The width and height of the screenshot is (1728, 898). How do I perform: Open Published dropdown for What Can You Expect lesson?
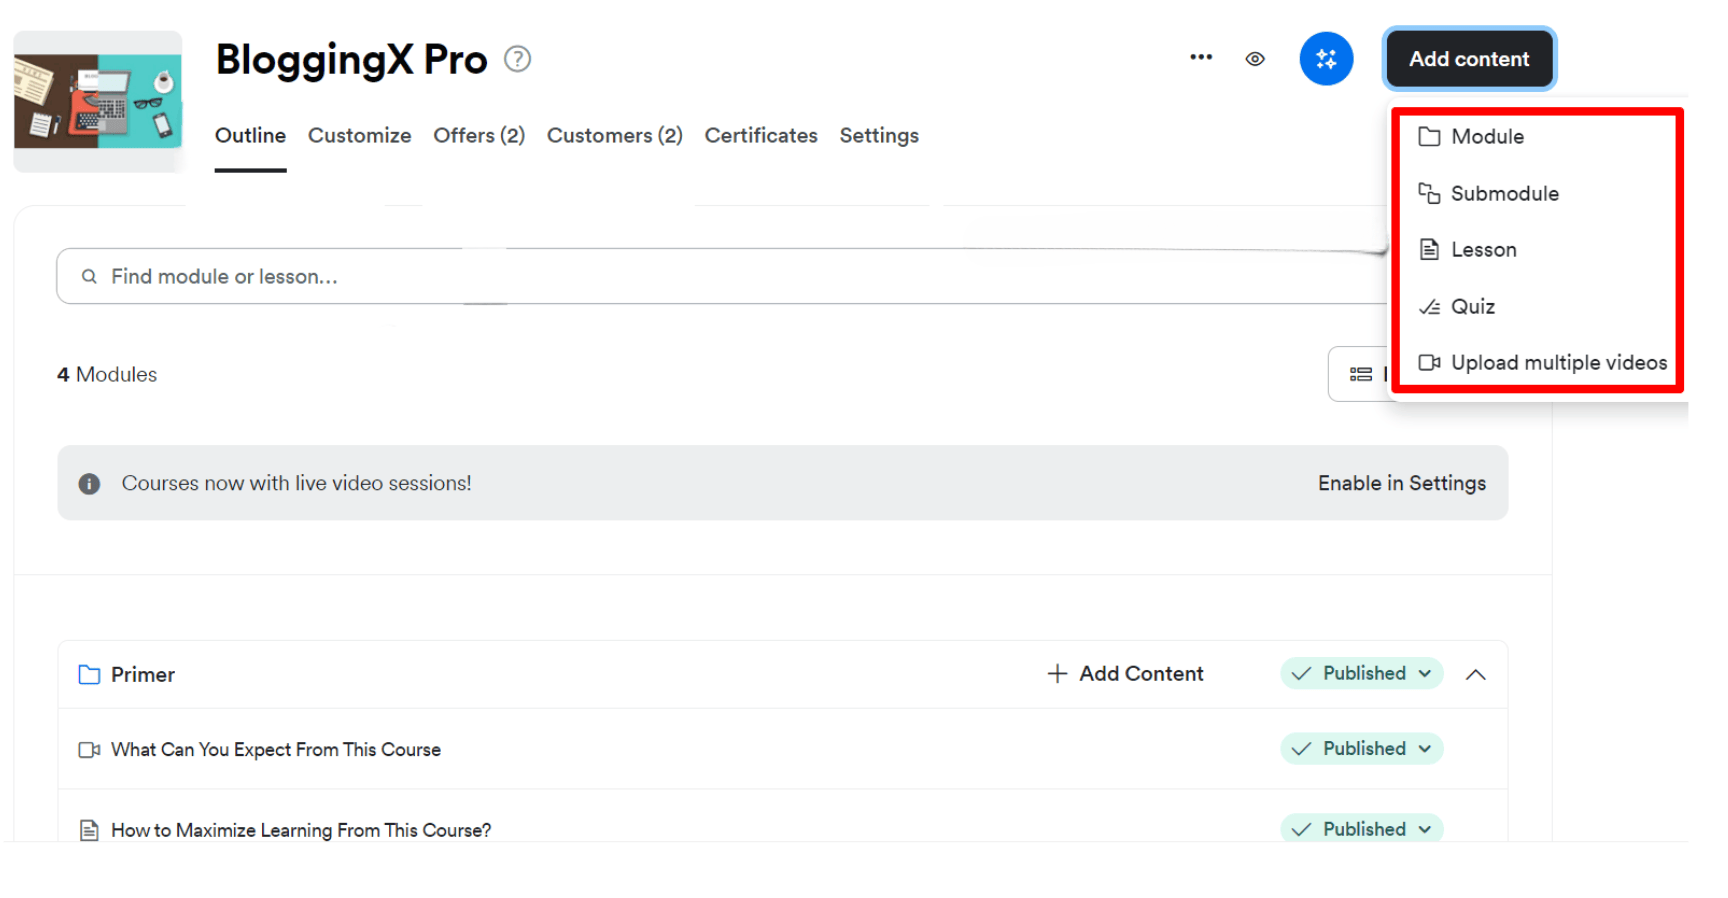click(1361, 749)
